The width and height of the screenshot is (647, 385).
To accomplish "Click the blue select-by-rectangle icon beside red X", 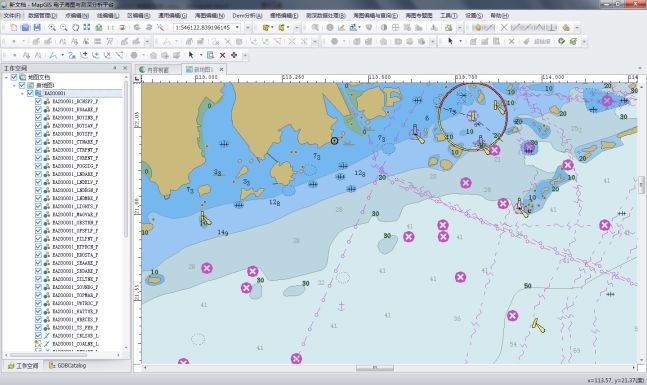I will coord(211,55).
